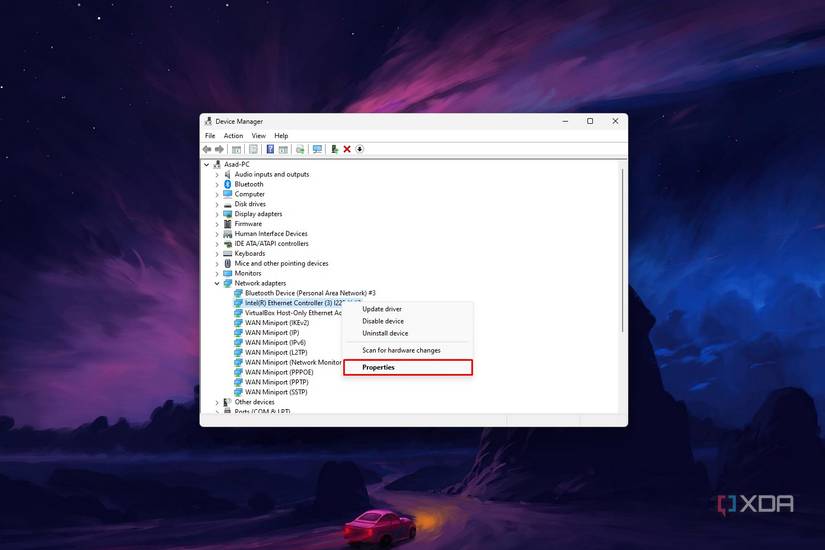Open the File menu
Image resolution: width=825 pixels, height=550 pixels.
(x=210, y=136)
